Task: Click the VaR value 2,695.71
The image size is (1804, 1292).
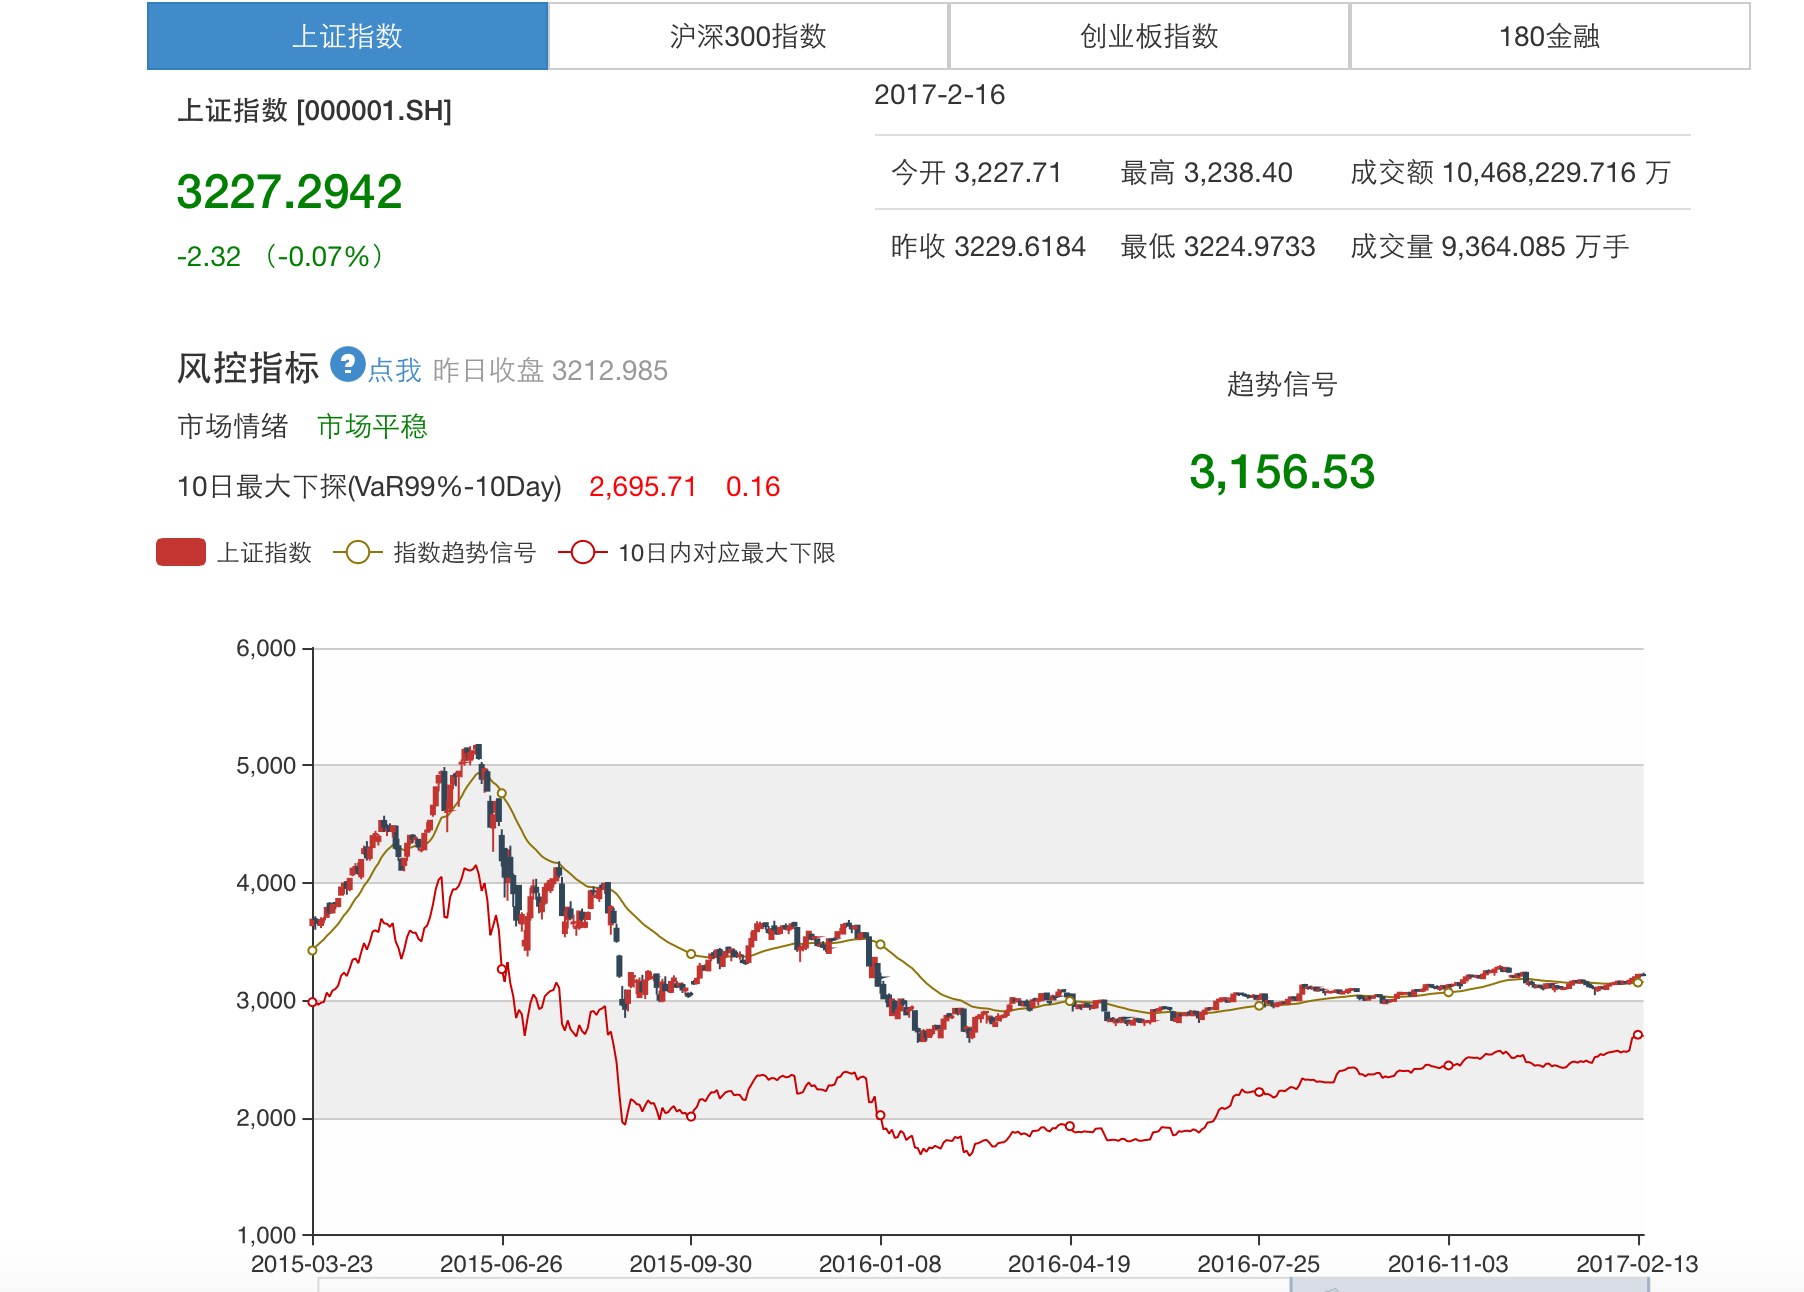Action: tap(642, 487)
